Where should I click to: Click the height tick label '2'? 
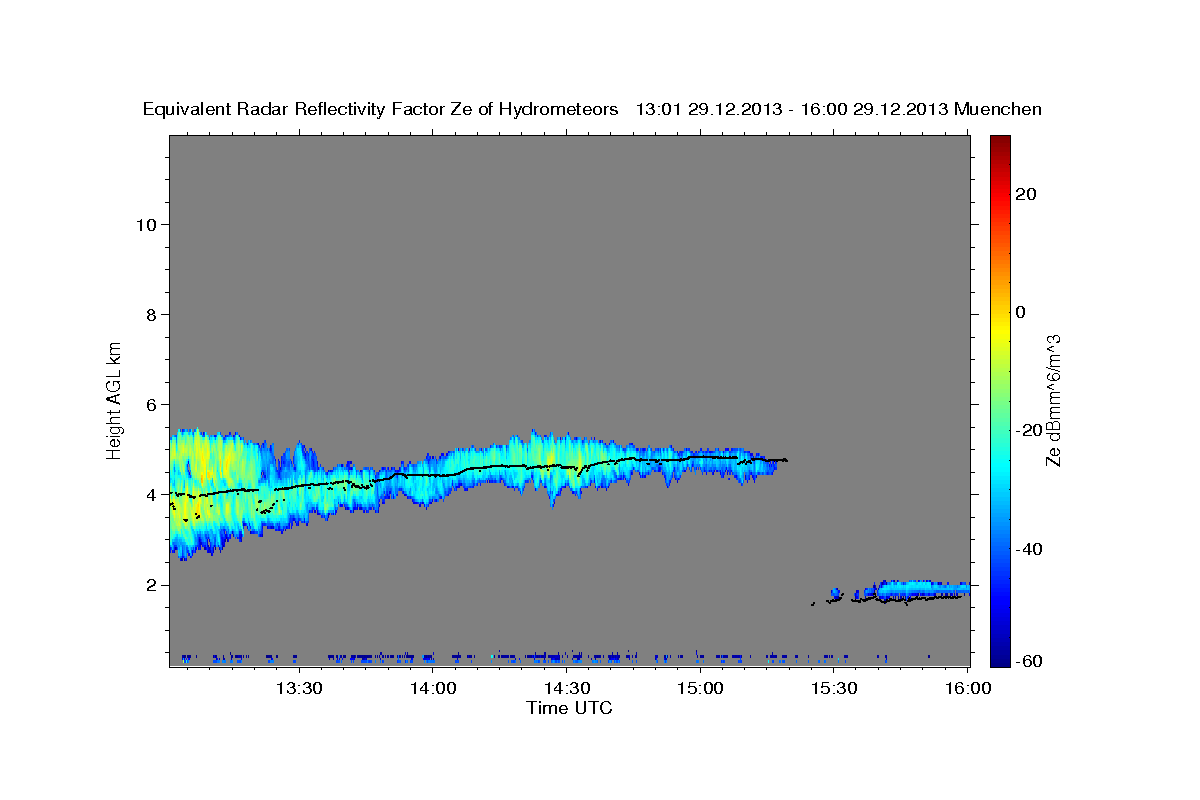point(152,585)
